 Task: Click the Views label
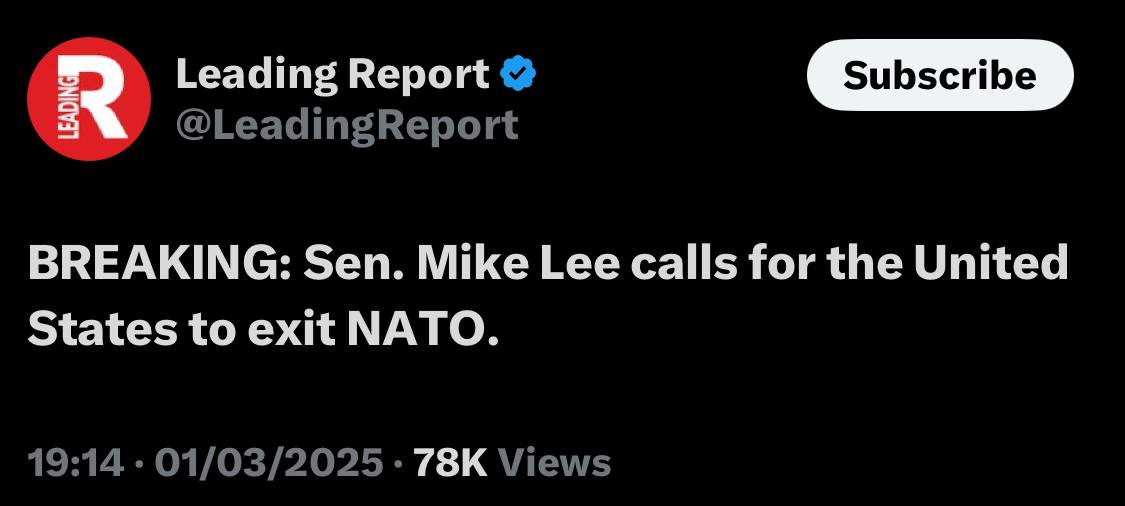tap(553, 462)
